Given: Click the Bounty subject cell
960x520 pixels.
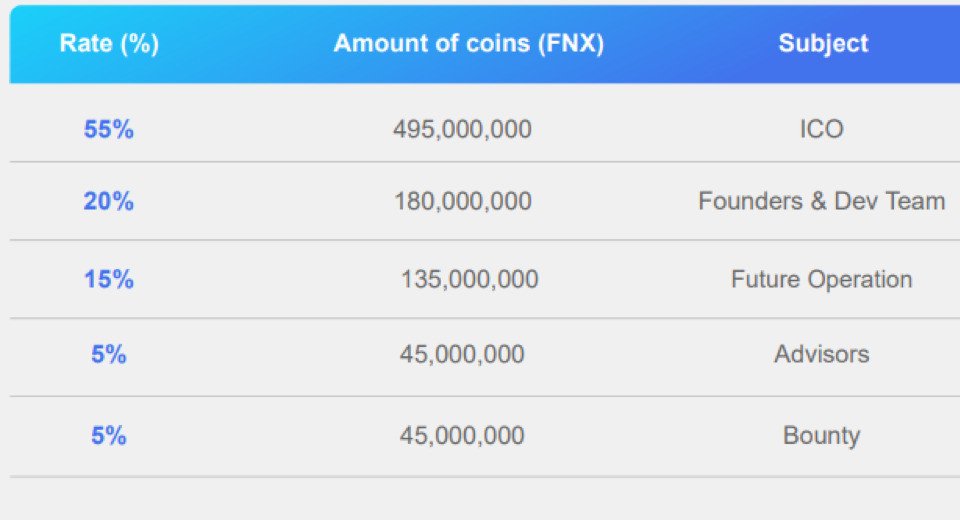Looking at the screenshot, I should (x=822, y=435).
